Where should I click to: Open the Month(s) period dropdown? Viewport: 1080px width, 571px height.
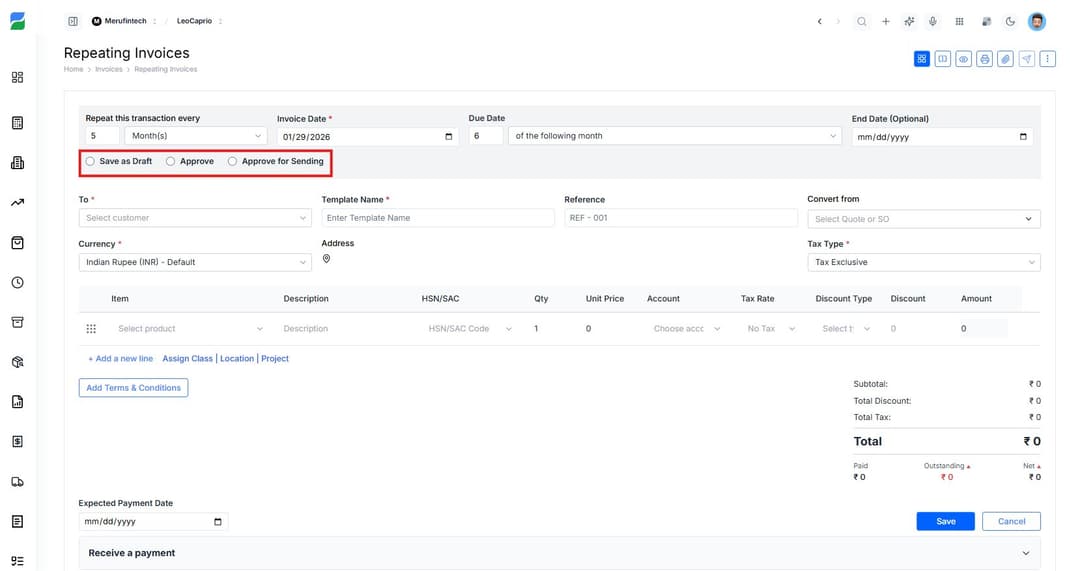tap(196, 136)
